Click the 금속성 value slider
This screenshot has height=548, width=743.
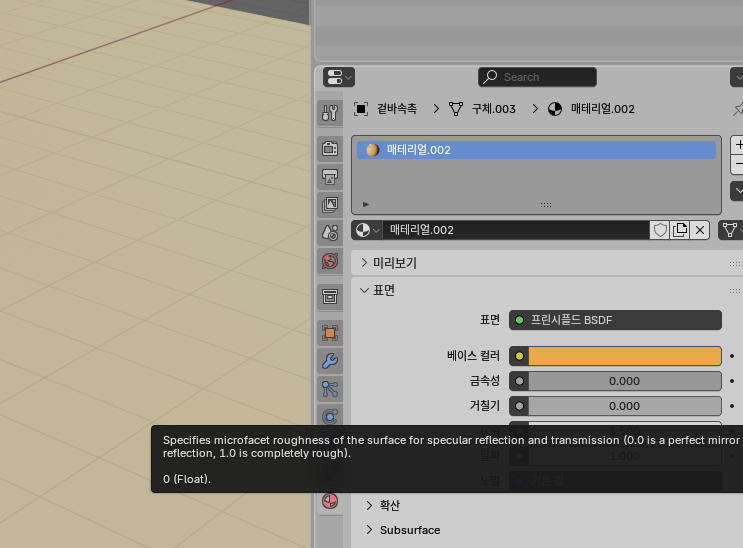pyautogui.click(x=625, y=381)
